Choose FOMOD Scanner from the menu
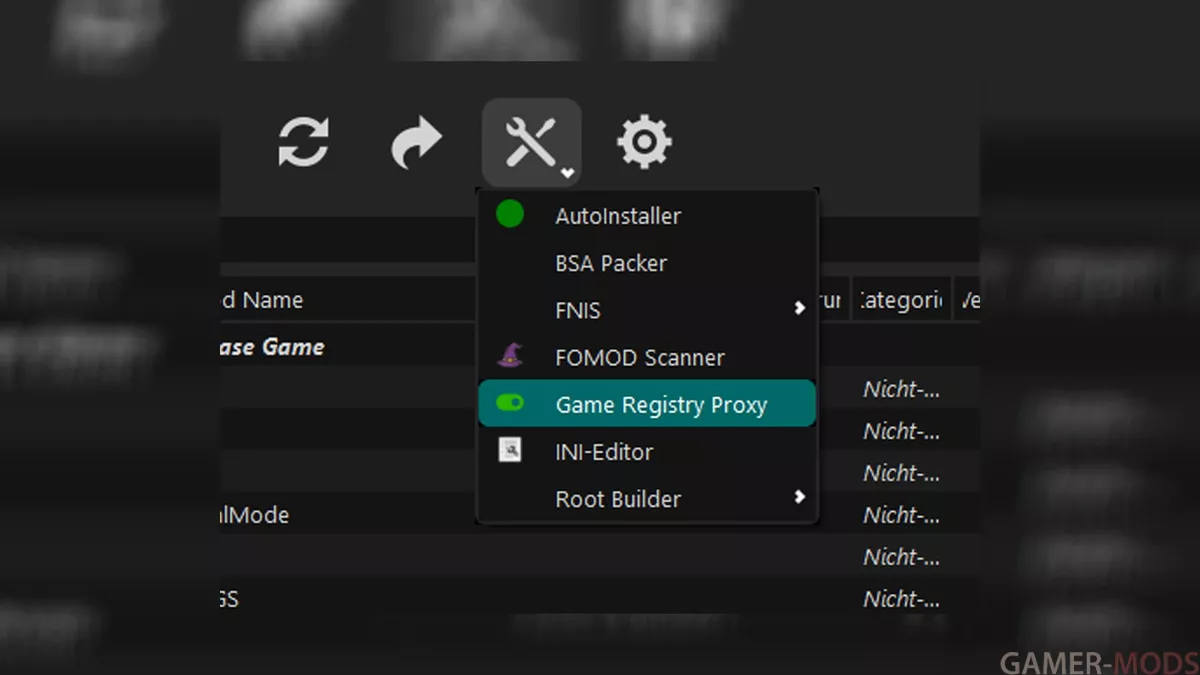The width and height of the screenshot is (1200, 675). coord(640,358)
